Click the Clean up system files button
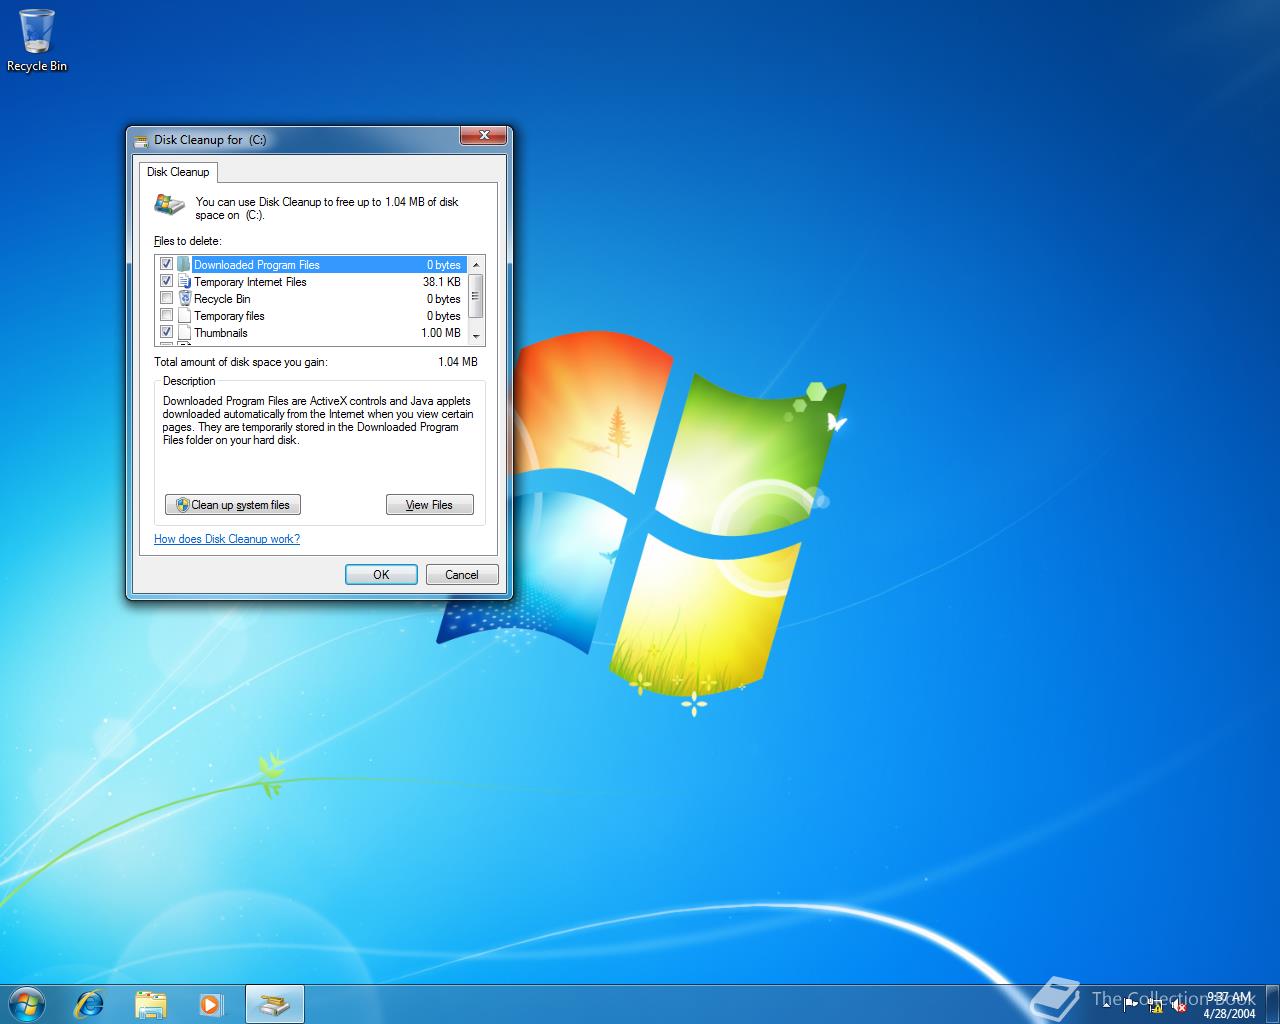This screenshot has height=1024, width=1280. point(233,505)
